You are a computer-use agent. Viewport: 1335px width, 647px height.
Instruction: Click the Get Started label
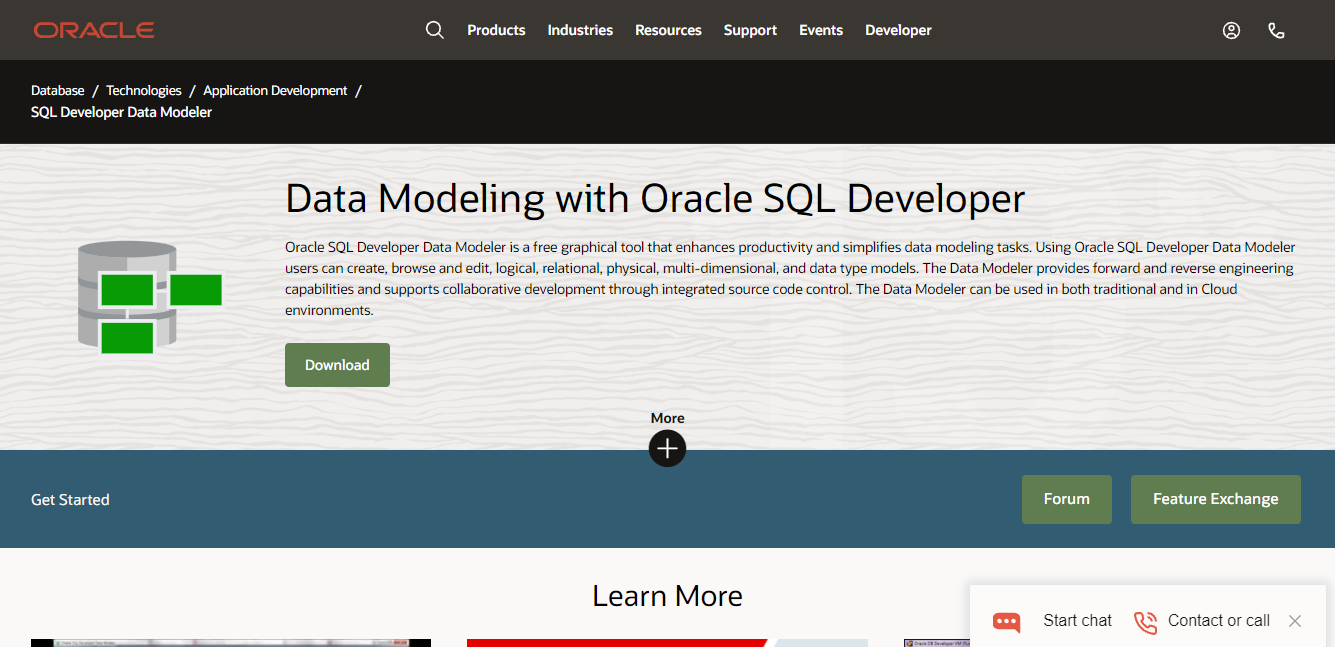(70, 499)
